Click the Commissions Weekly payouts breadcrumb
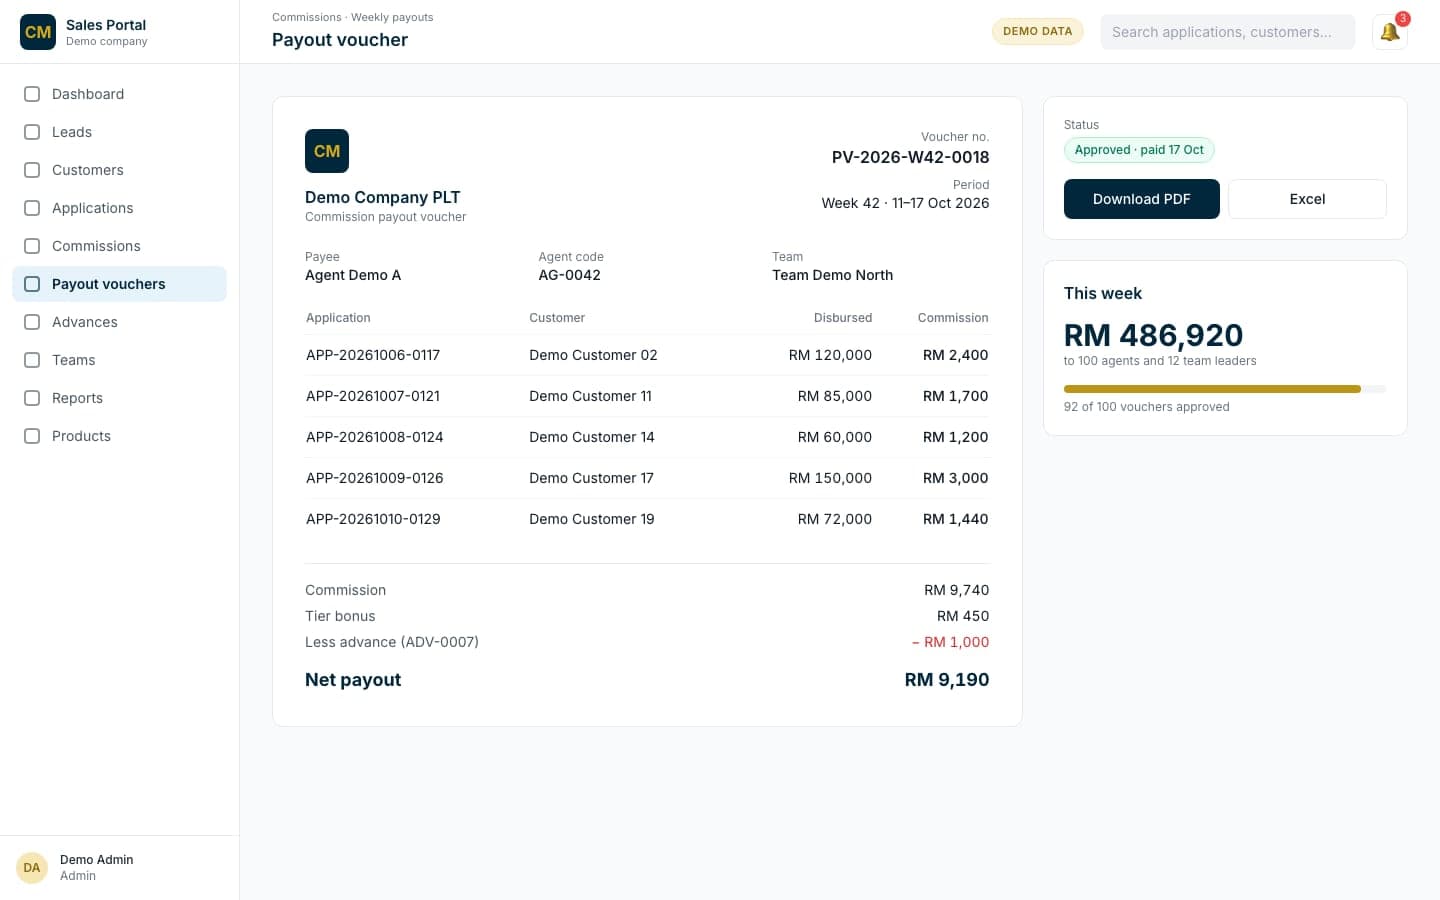This screenshot has height=900, width=1440. [353, 17]
